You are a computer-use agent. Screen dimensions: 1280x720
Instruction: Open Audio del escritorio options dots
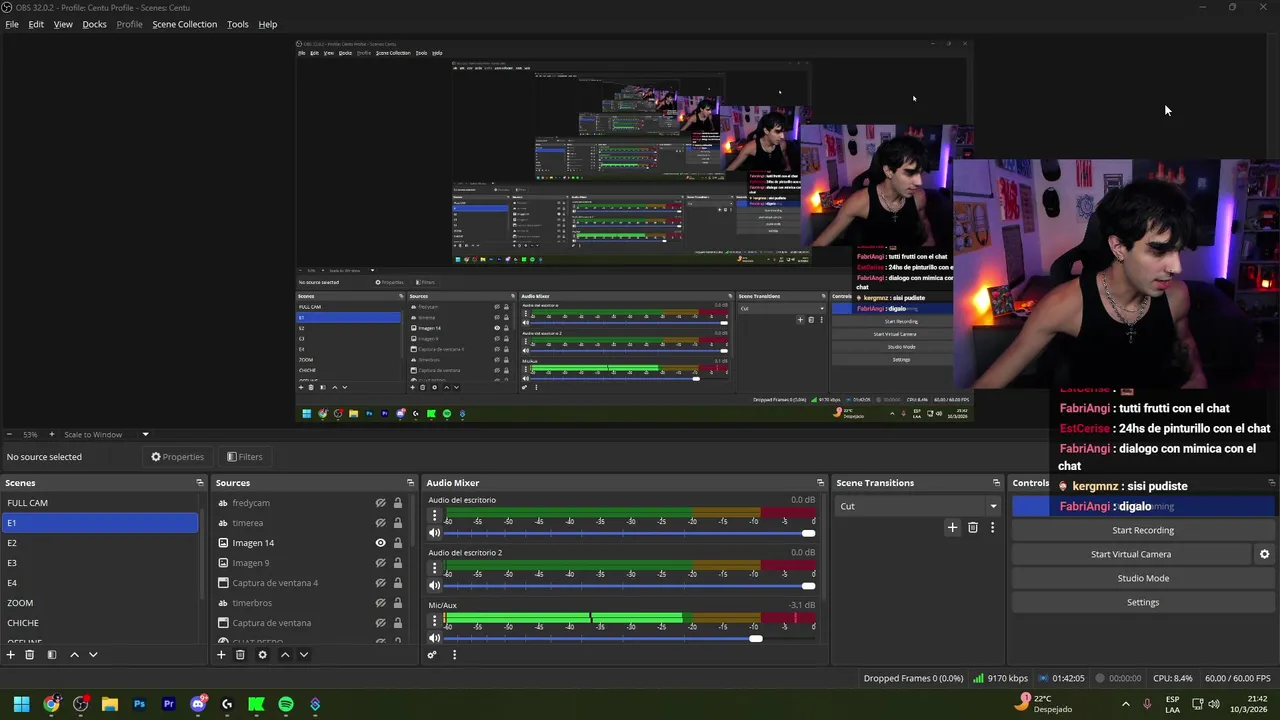pos(434,516)
